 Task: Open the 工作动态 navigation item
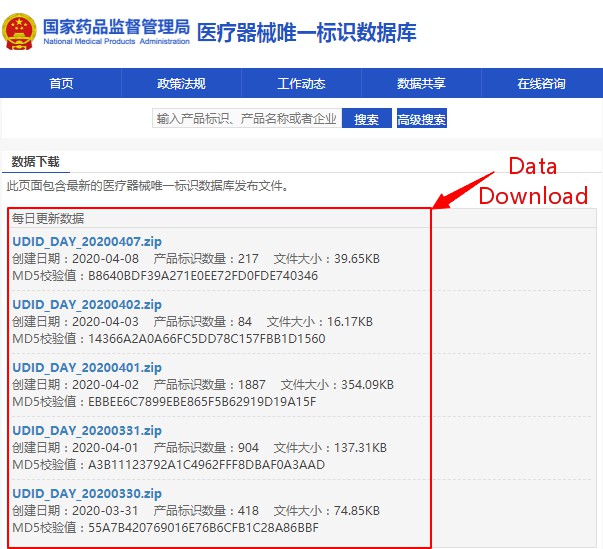[x=301, y=84]
